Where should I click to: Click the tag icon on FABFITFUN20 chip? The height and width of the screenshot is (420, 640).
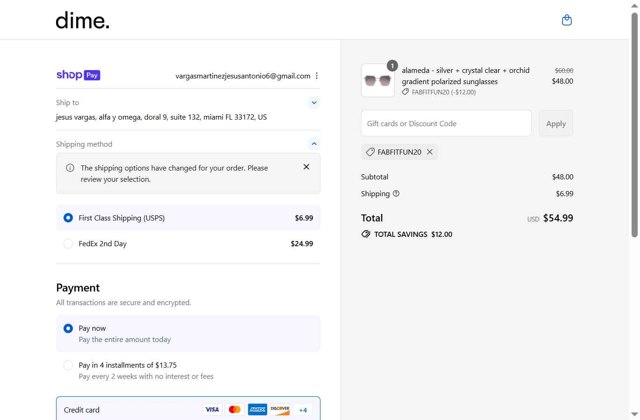370,152
